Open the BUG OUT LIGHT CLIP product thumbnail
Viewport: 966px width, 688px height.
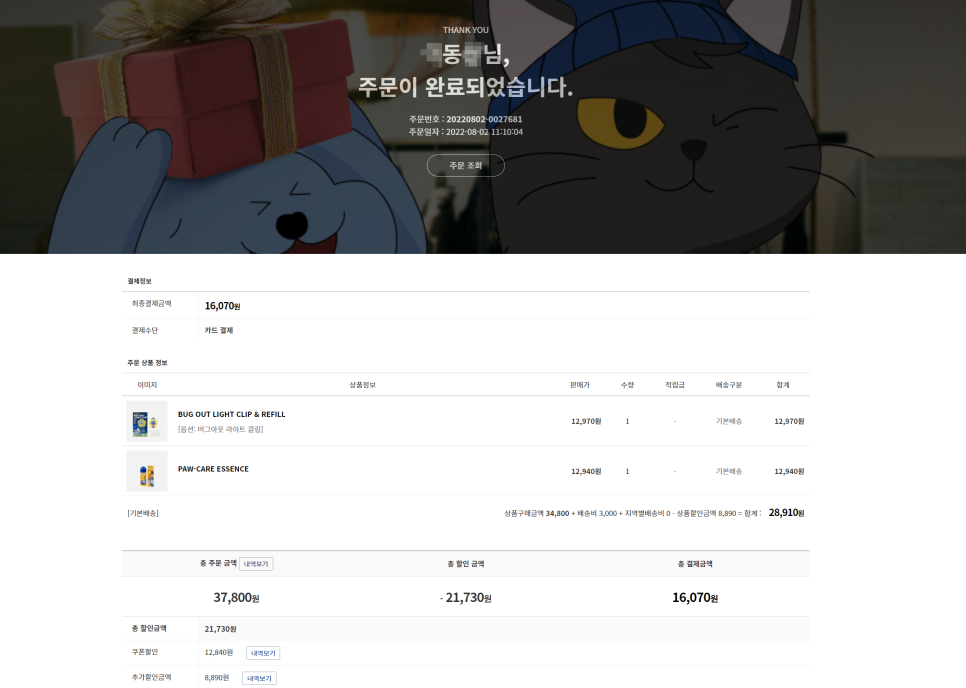147,421
